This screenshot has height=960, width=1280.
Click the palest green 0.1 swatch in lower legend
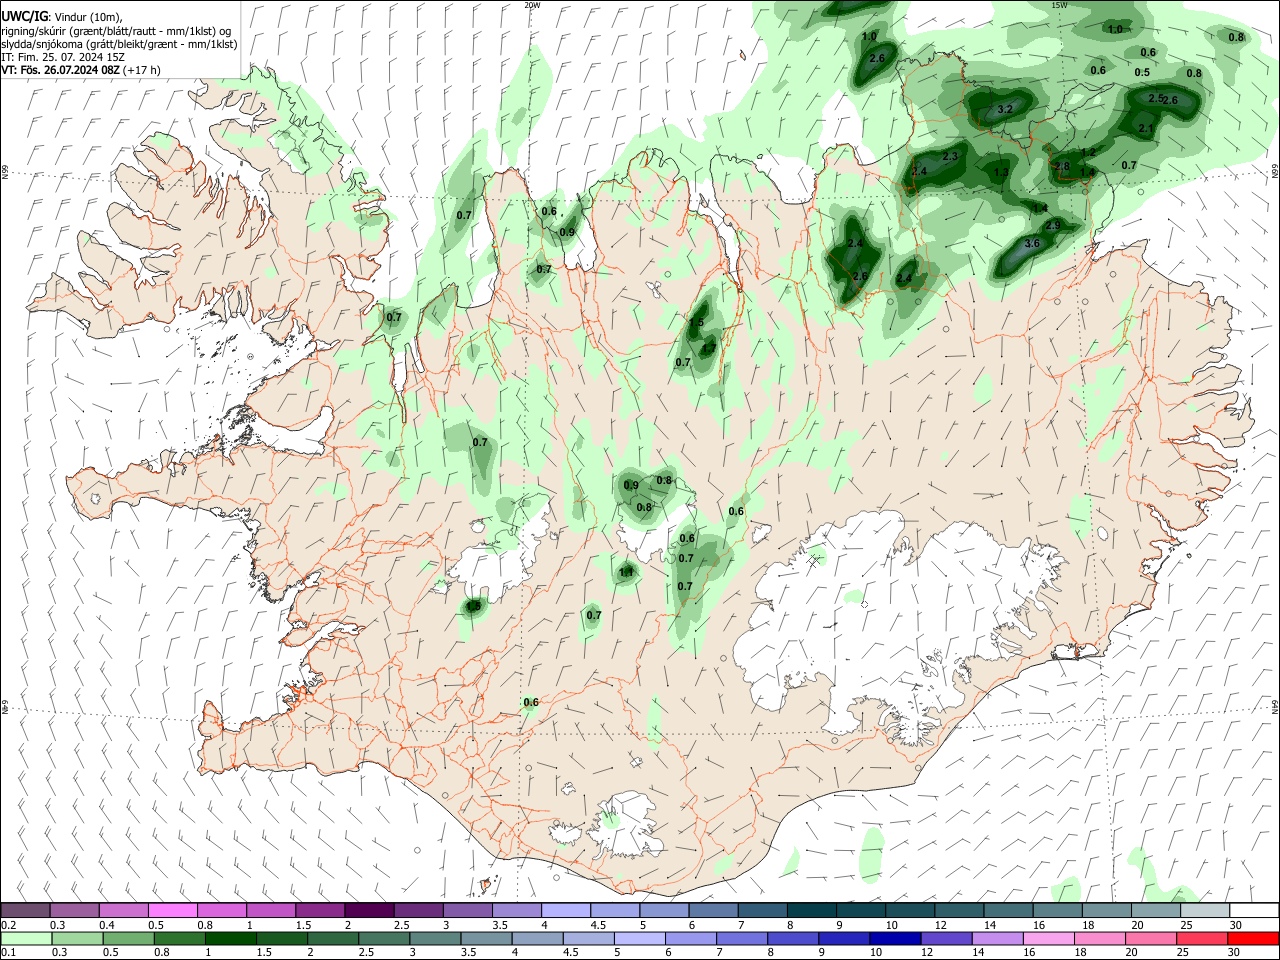click(25, 938)
